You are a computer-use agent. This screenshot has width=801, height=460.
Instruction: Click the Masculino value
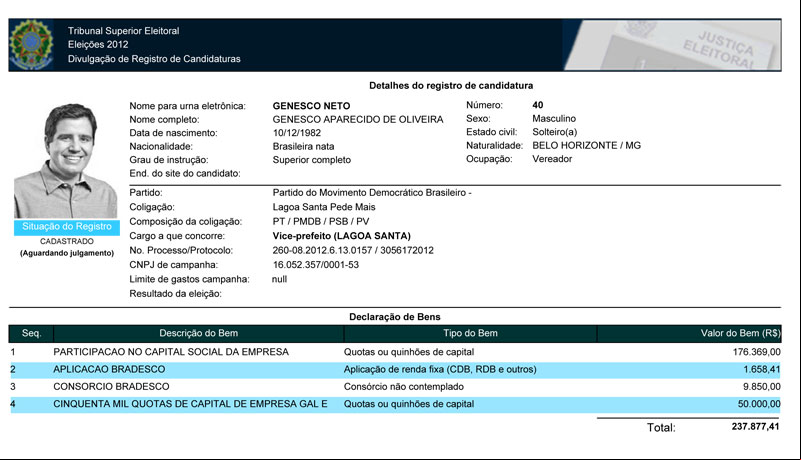tap(554, 119)
